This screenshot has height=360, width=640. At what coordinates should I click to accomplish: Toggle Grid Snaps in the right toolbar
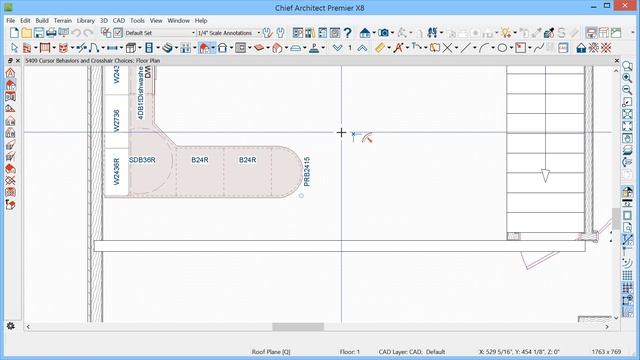tap(627, 288)
